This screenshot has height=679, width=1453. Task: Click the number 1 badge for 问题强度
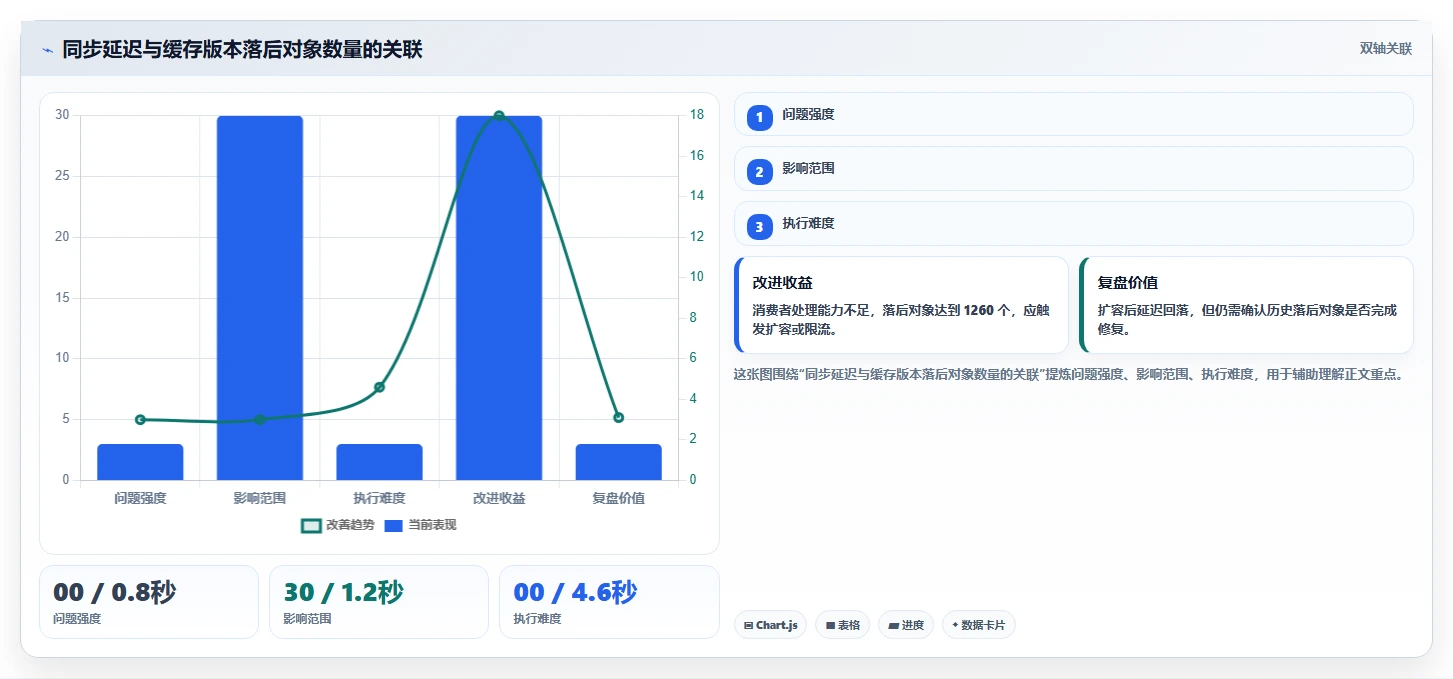pos(759,117)
